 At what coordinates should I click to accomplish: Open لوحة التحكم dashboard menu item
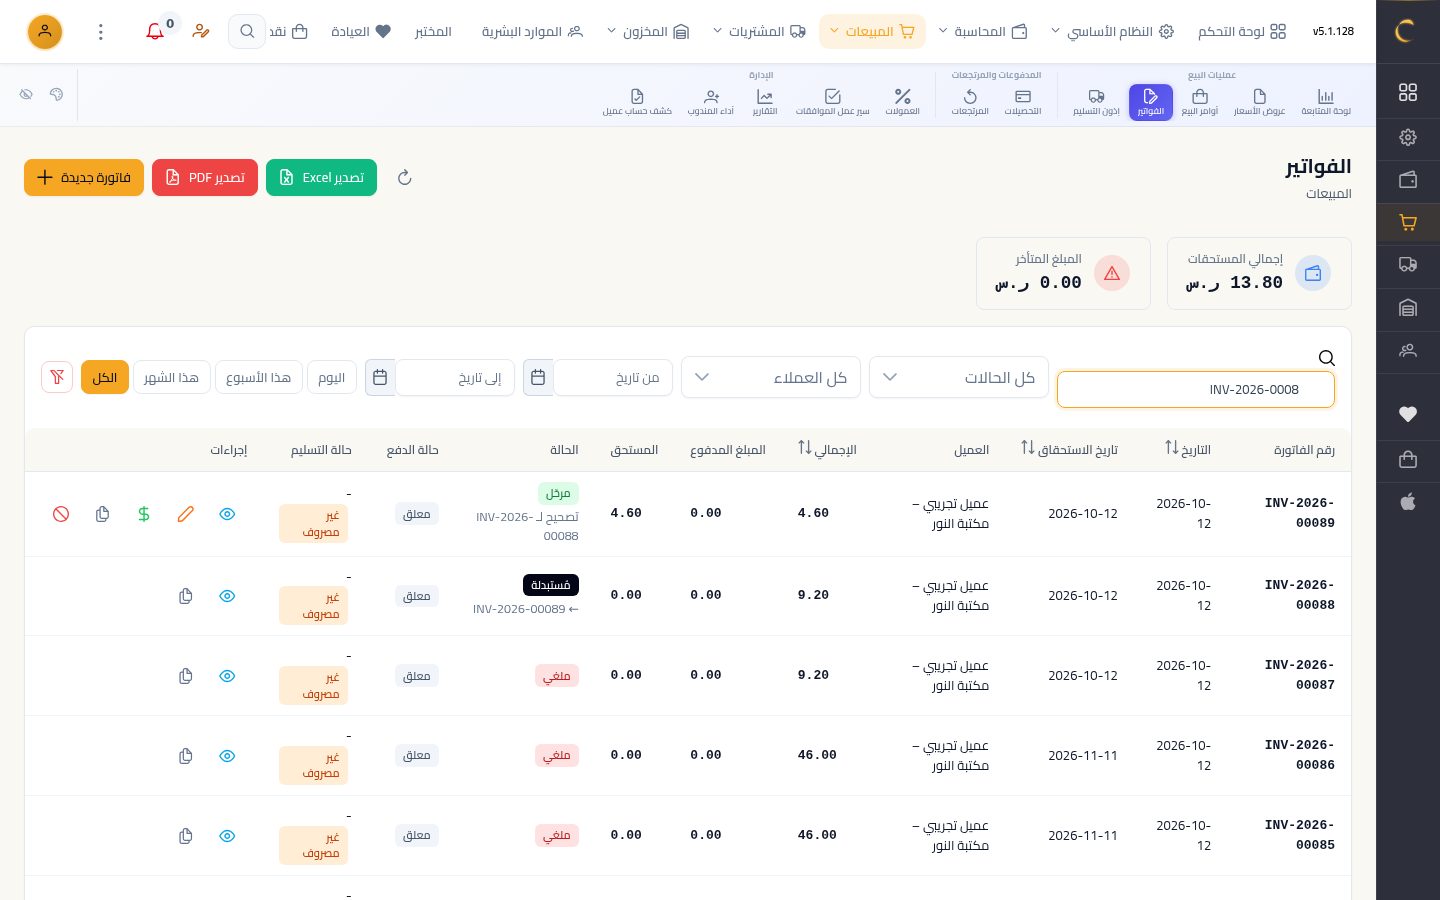point(1242,32)
